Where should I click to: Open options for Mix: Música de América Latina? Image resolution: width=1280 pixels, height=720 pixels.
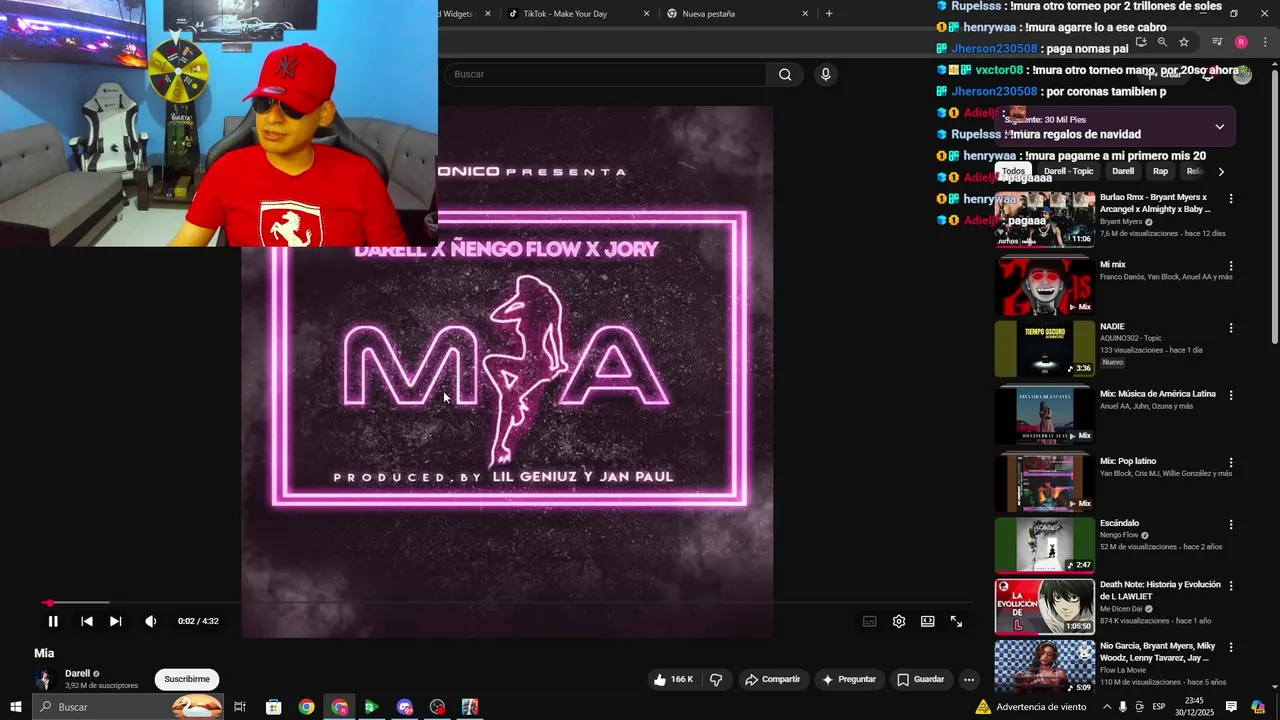point(1231,395)
